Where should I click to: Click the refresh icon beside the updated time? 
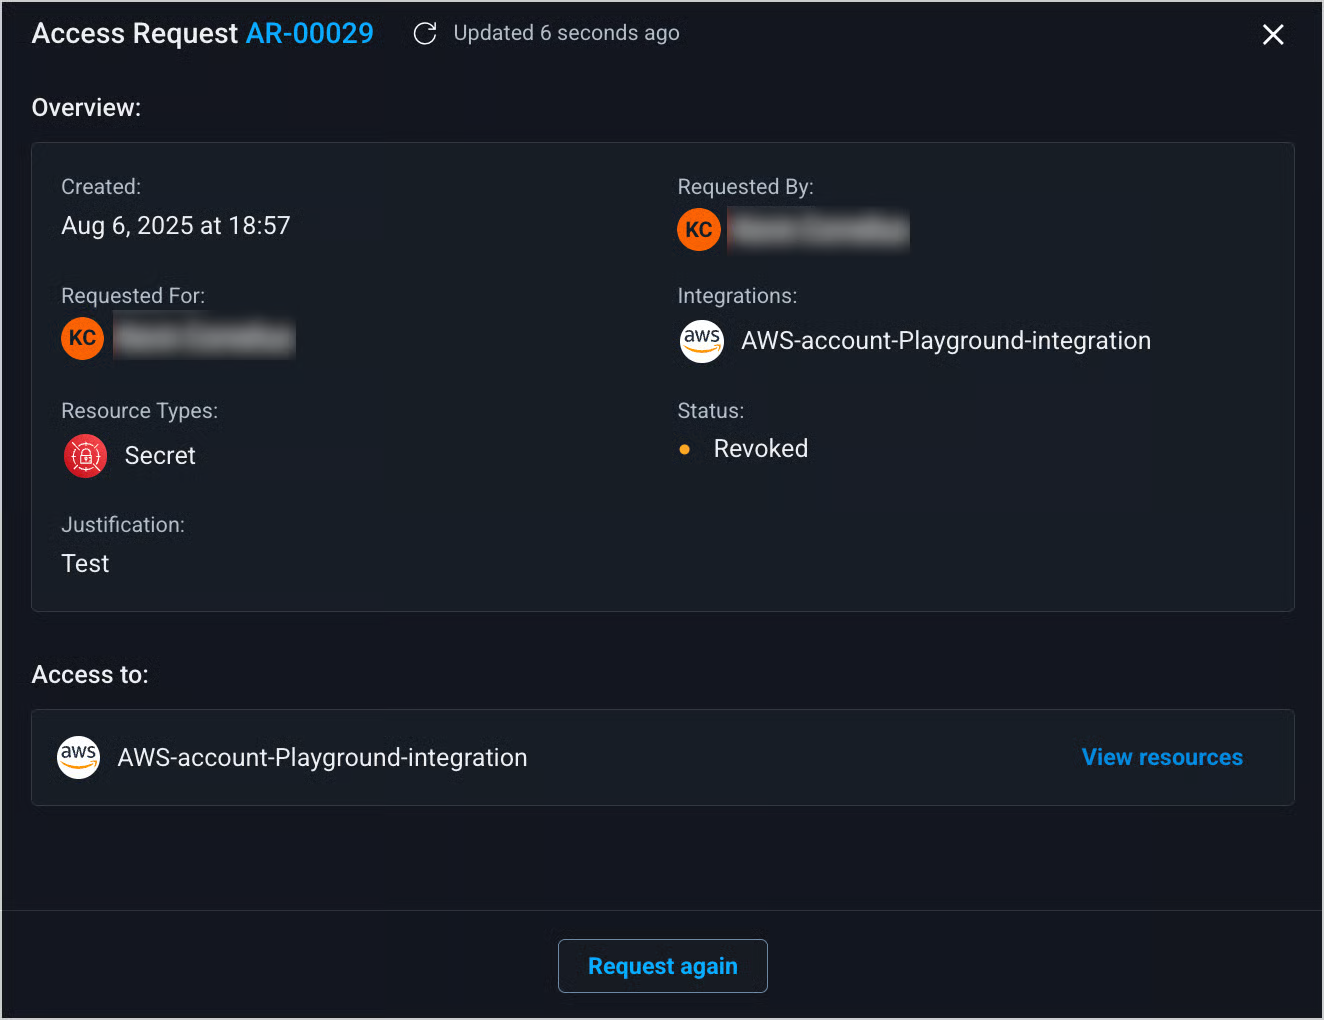click(425, 34)
